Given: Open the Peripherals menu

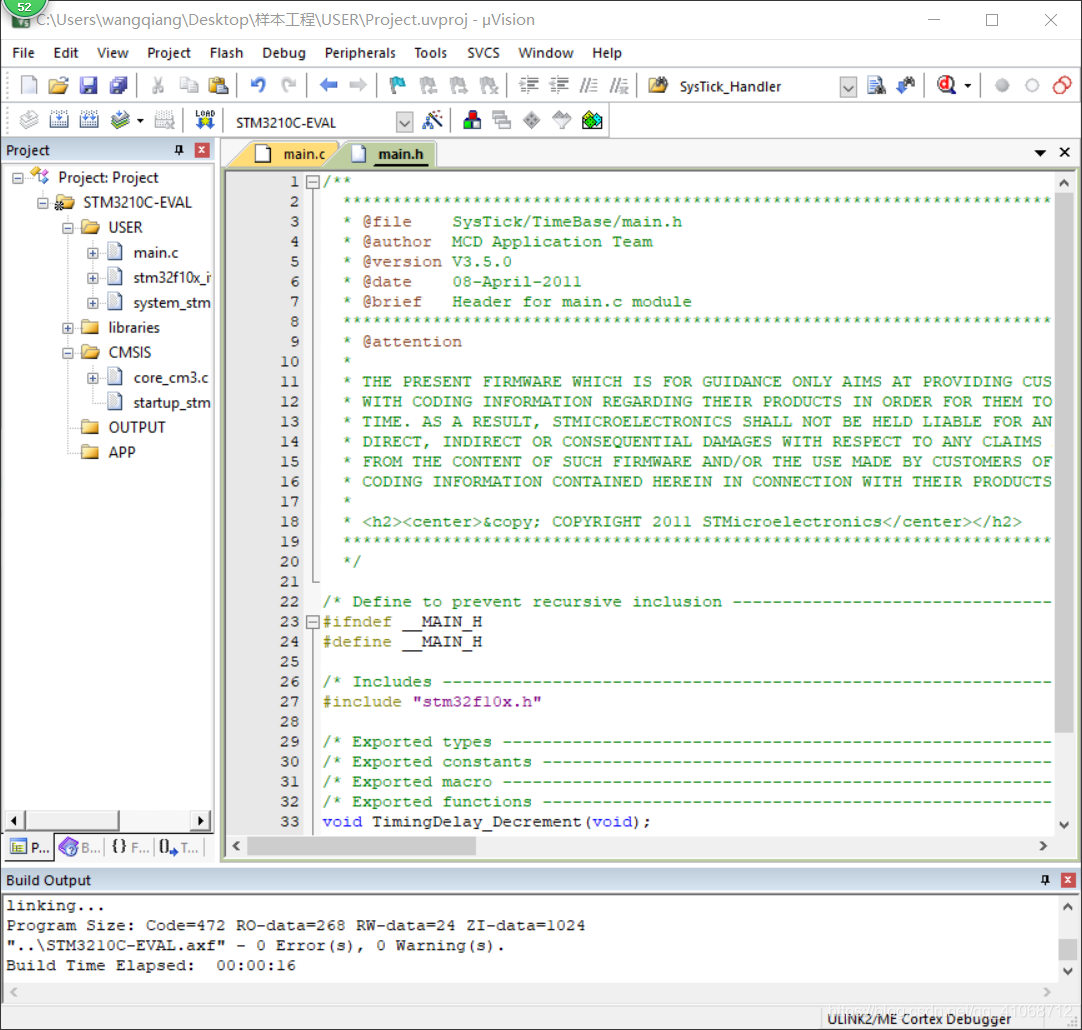Looking at the screenshot, I should pos(360,52).
